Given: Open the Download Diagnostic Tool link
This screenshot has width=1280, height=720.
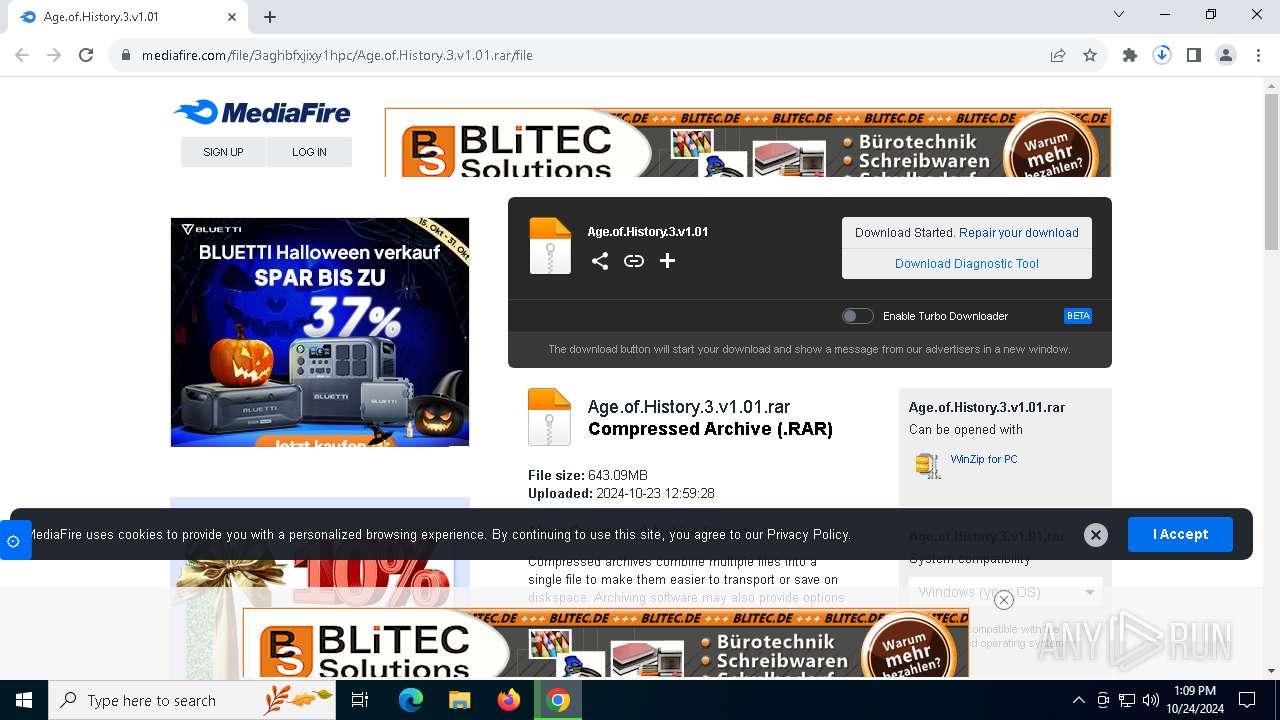Looking at the screenshot, I should (967, 264).
